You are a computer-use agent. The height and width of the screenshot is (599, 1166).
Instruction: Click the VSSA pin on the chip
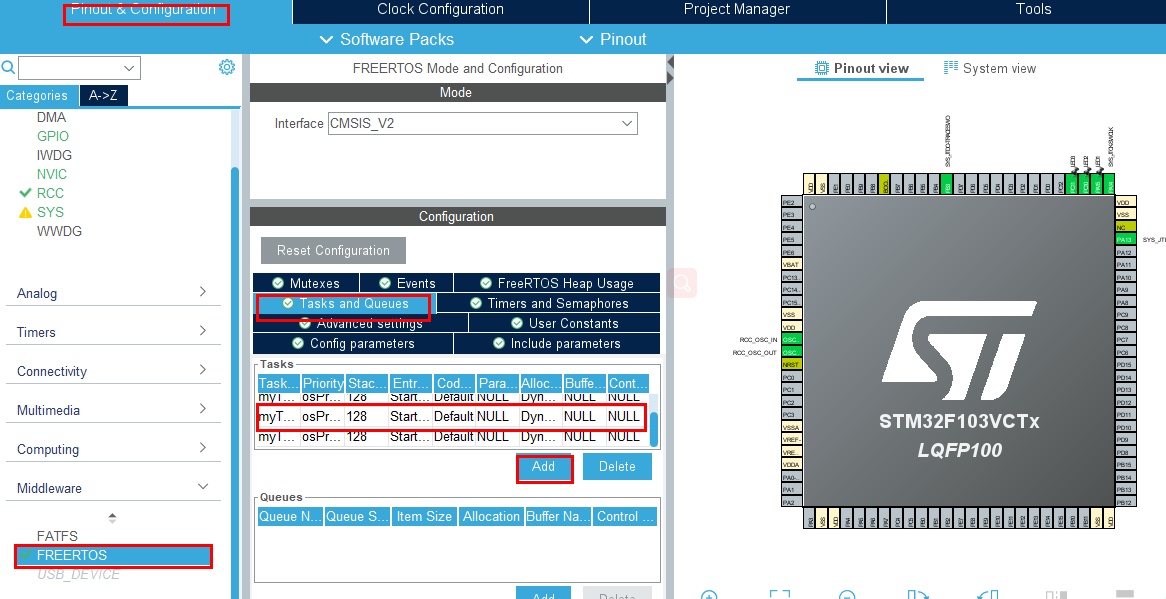click(x=790, y=427)
